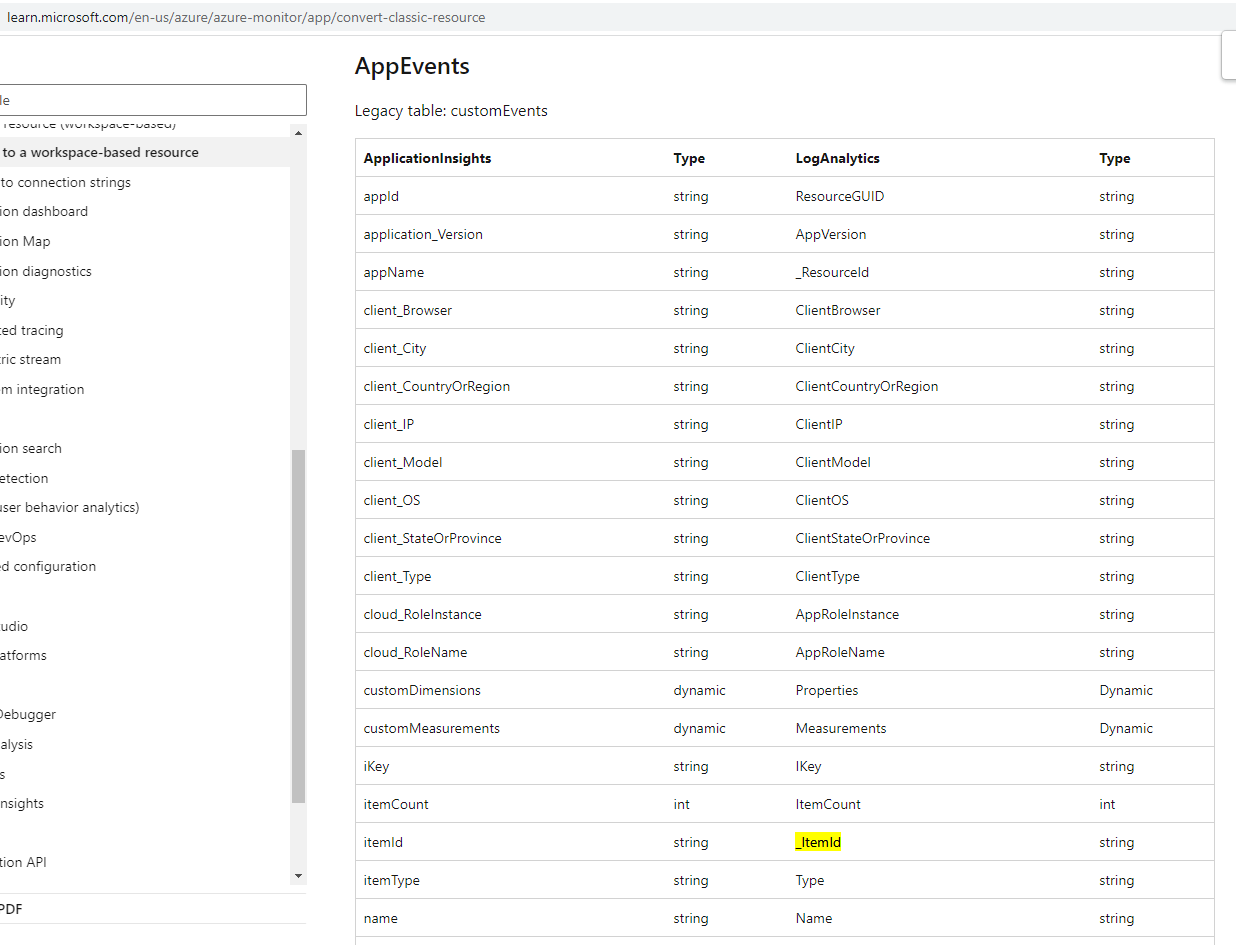Click the LogAnalytics column header
1236x945 pixels.
tap(838, 158)
